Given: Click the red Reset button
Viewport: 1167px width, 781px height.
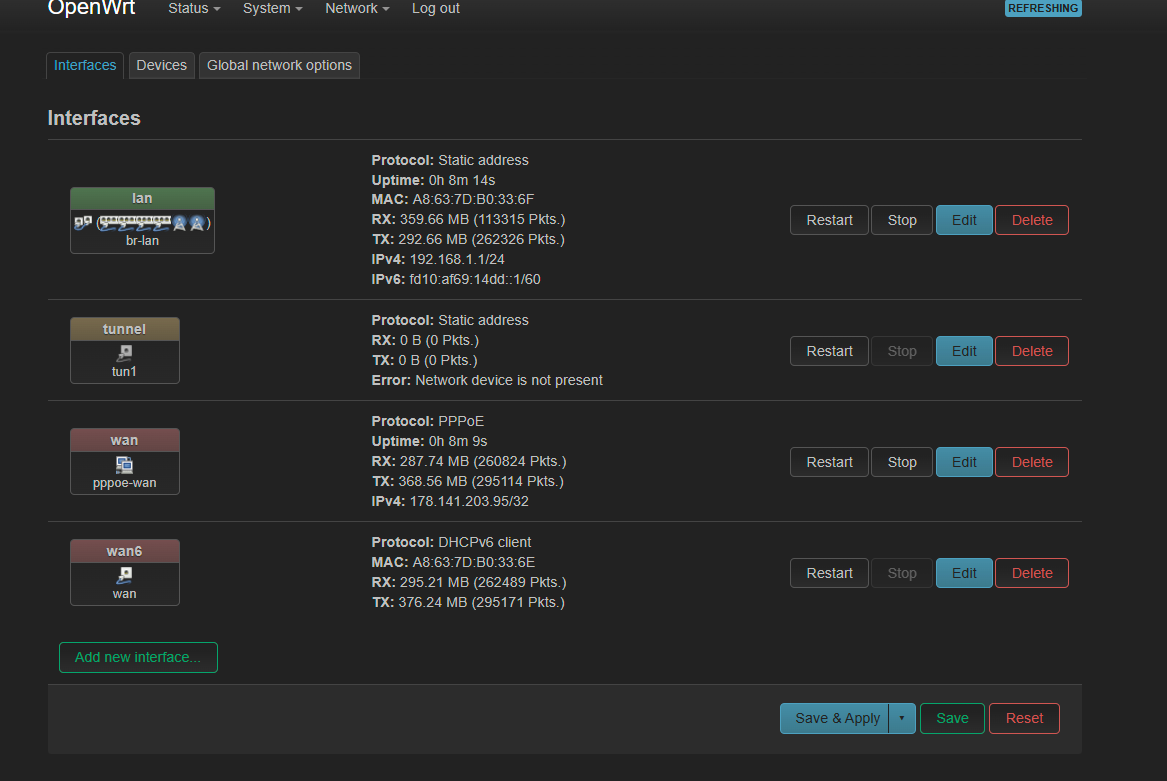Looking at the screenshot, I should [1024, 718].
